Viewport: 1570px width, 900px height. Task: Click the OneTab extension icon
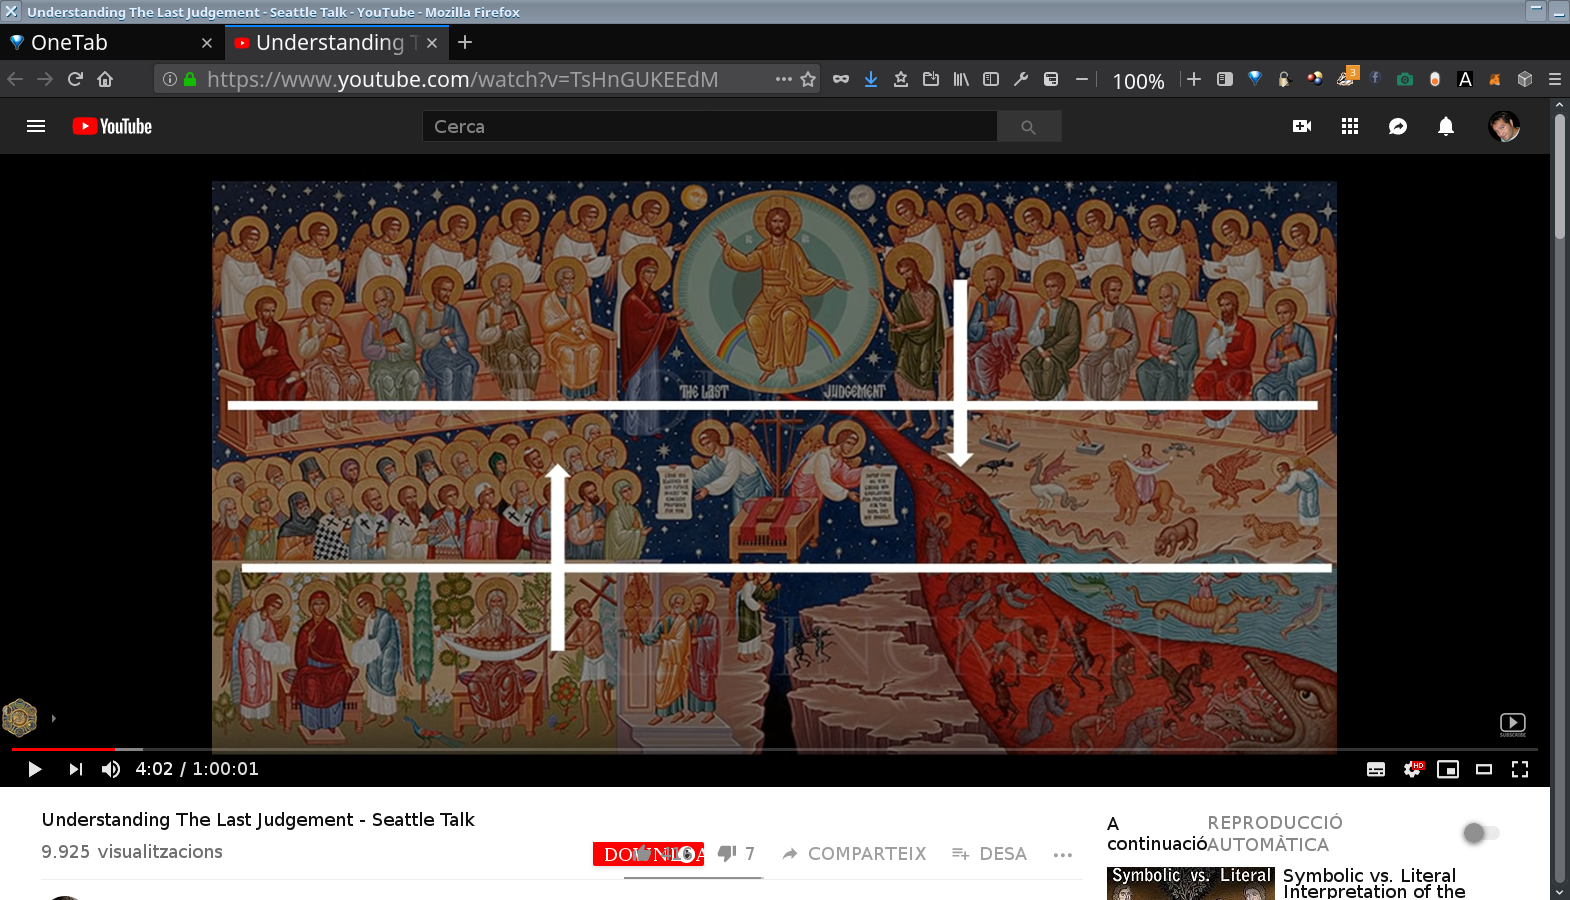point(1255,79)
